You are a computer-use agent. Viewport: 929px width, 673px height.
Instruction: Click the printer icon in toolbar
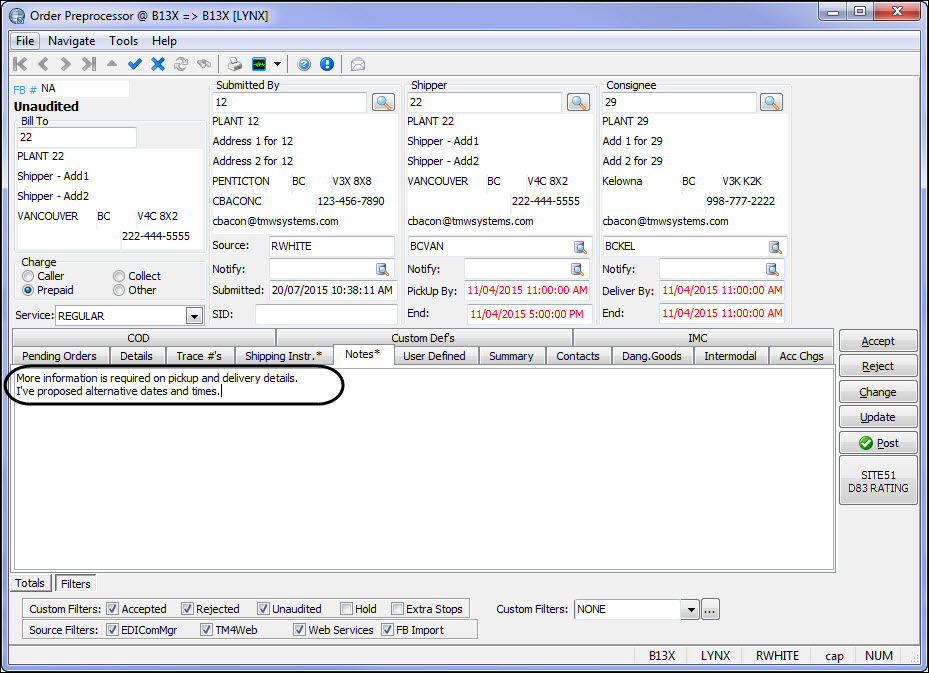234,64
